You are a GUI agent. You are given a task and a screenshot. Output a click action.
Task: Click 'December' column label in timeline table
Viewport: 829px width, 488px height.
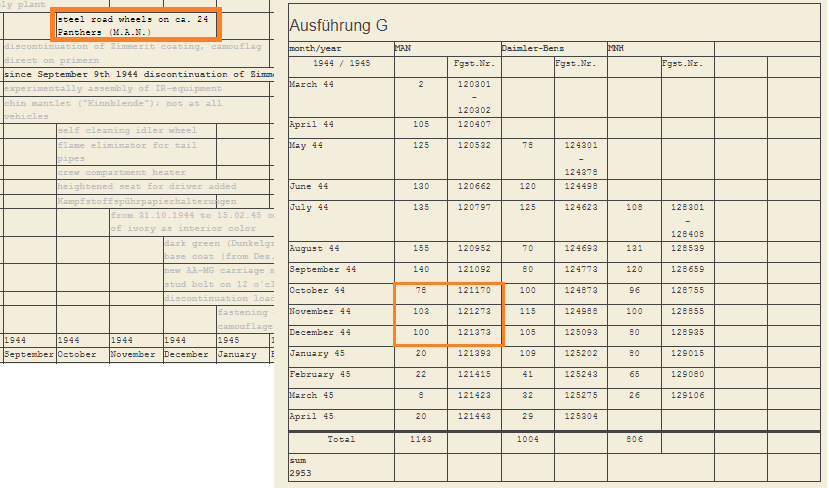(x=186, y=355)
